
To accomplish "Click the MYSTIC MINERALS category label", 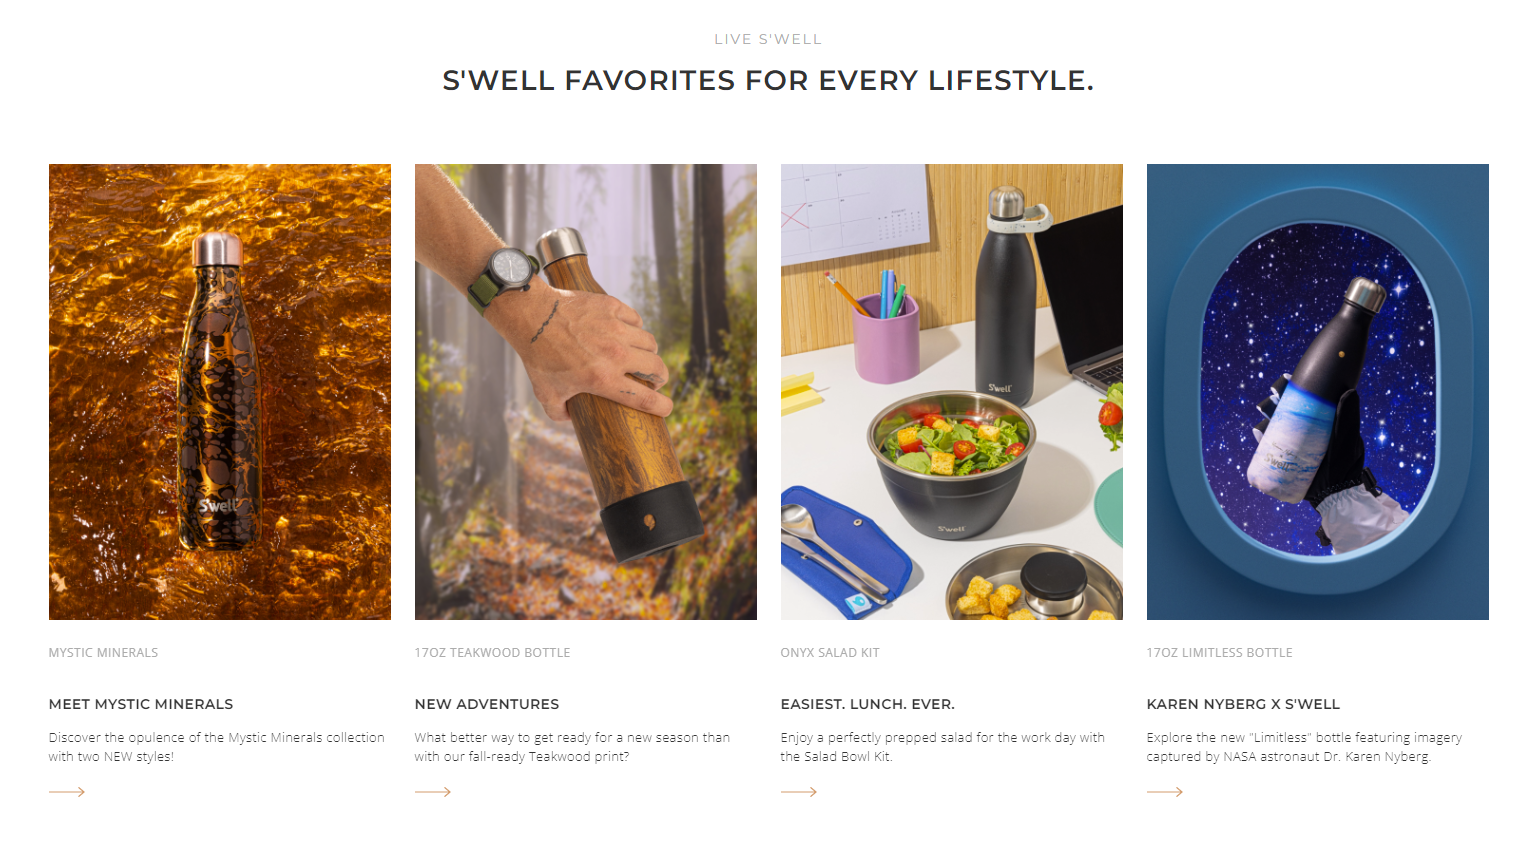I will (x=104, y=653).
